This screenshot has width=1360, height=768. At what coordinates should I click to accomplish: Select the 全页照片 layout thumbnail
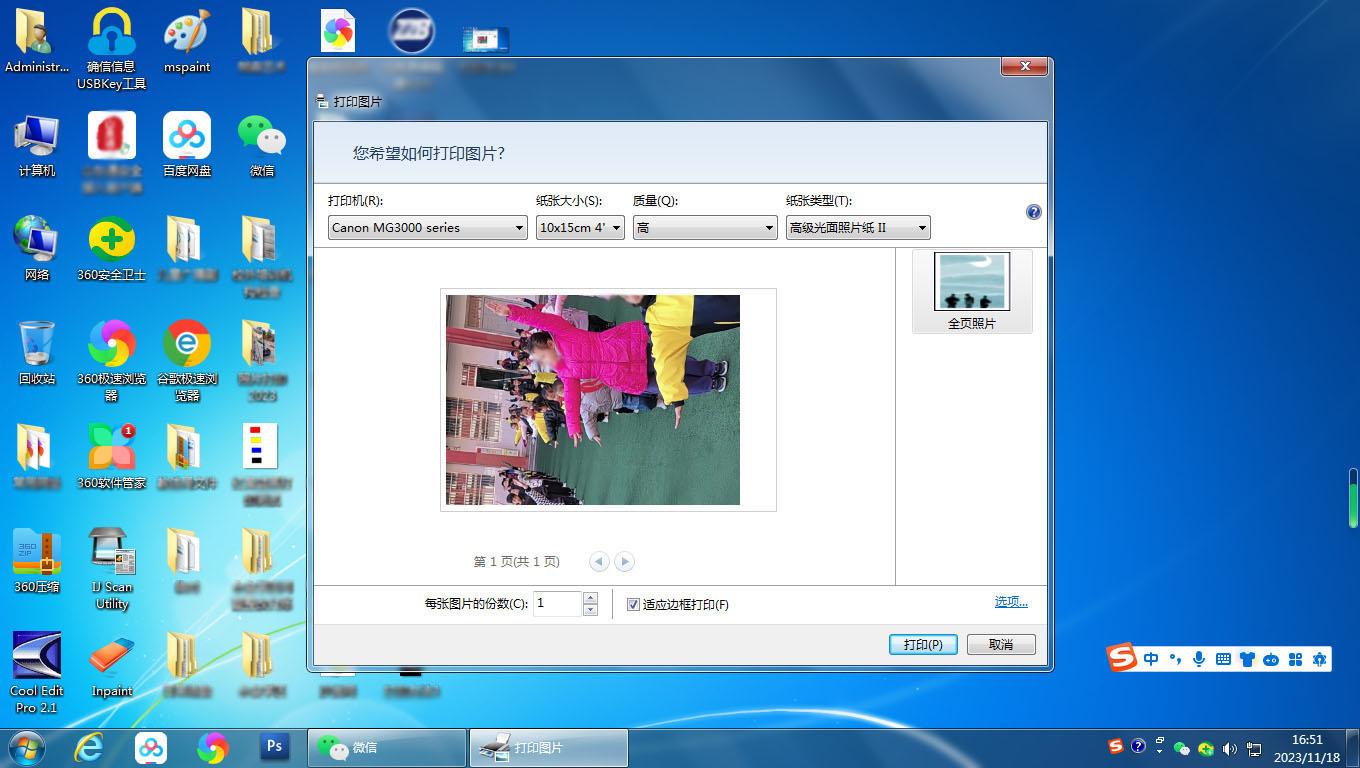[x=971, y=291]
